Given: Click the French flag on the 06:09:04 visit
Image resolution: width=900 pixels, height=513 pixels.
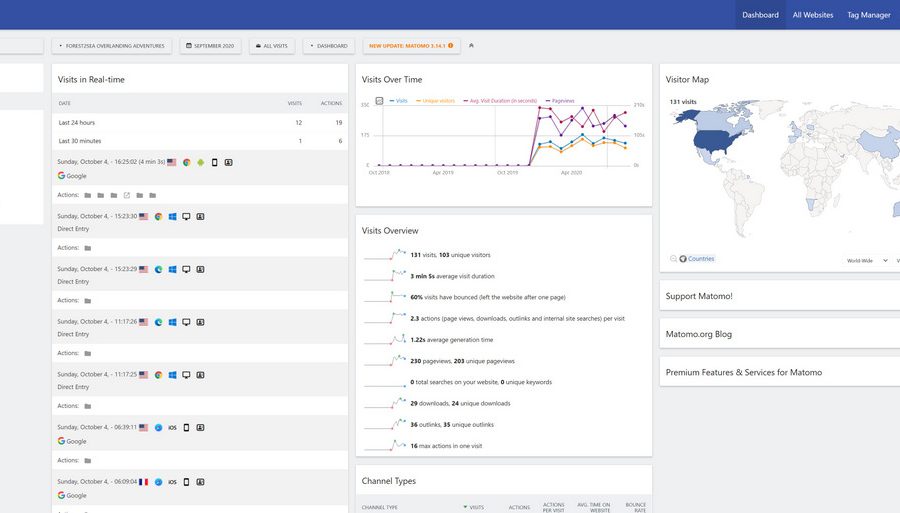Looking at the screenshot, I should [144, 482].
